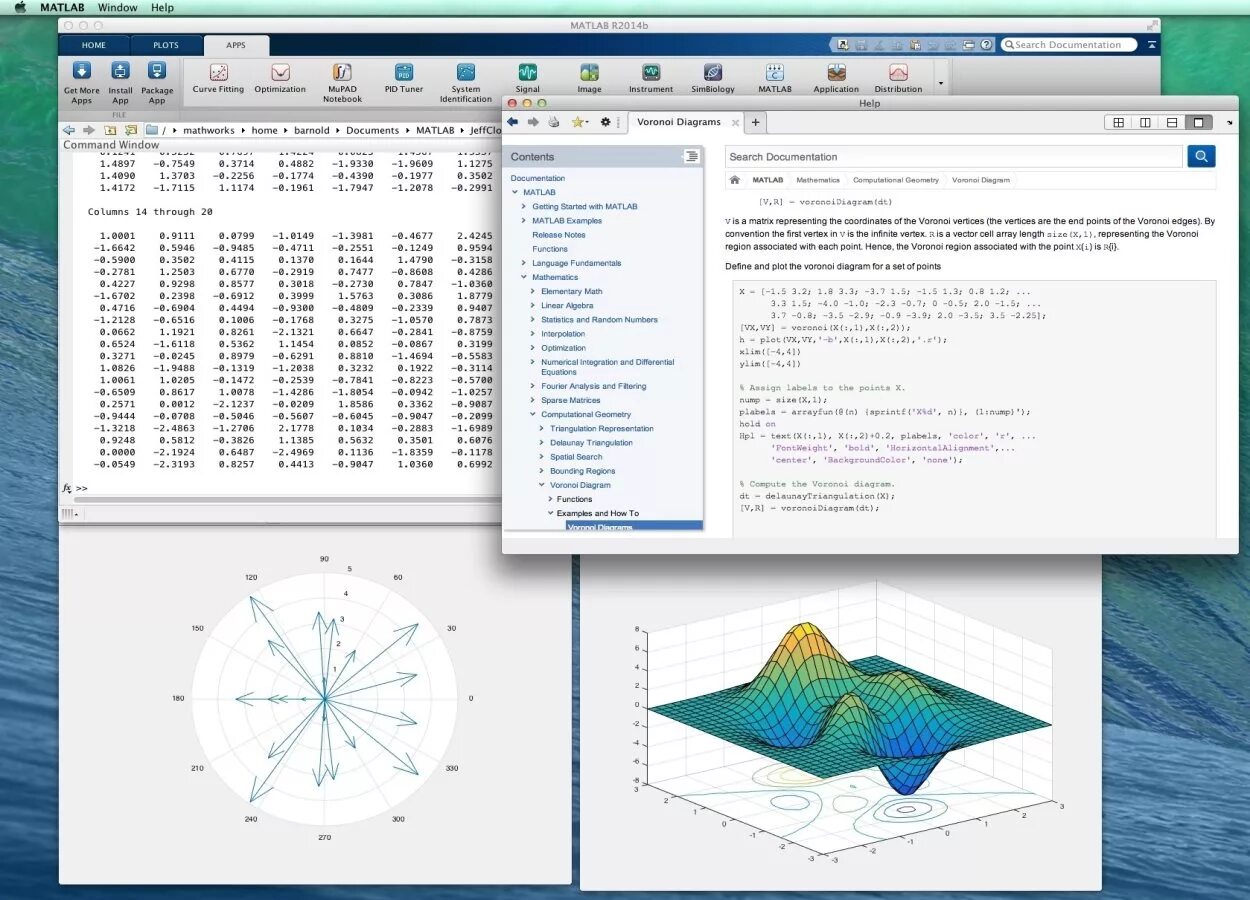Expand the MATLAB Examples node

[x=523, y=220]
